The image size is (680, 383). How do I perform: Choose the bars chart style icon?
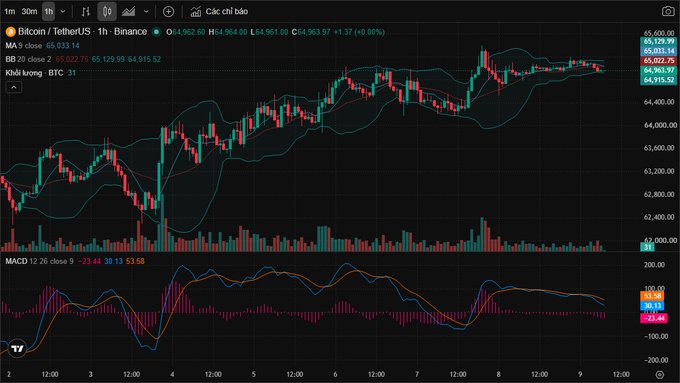coord(86,12)
